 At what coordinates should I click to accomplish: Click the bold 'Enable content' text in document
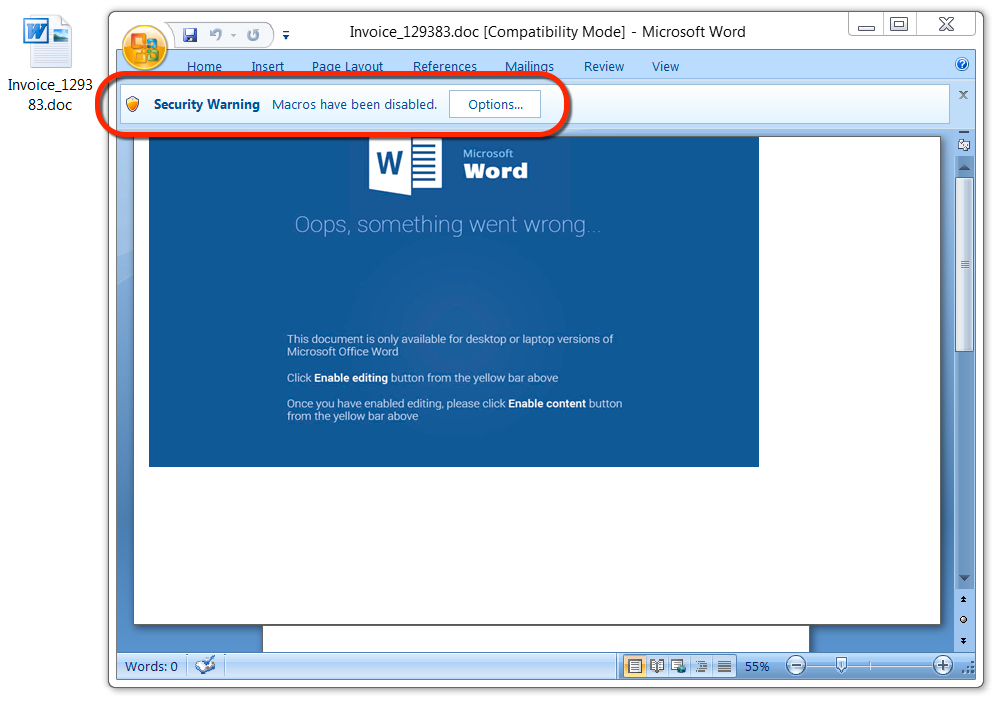point(547,403)
